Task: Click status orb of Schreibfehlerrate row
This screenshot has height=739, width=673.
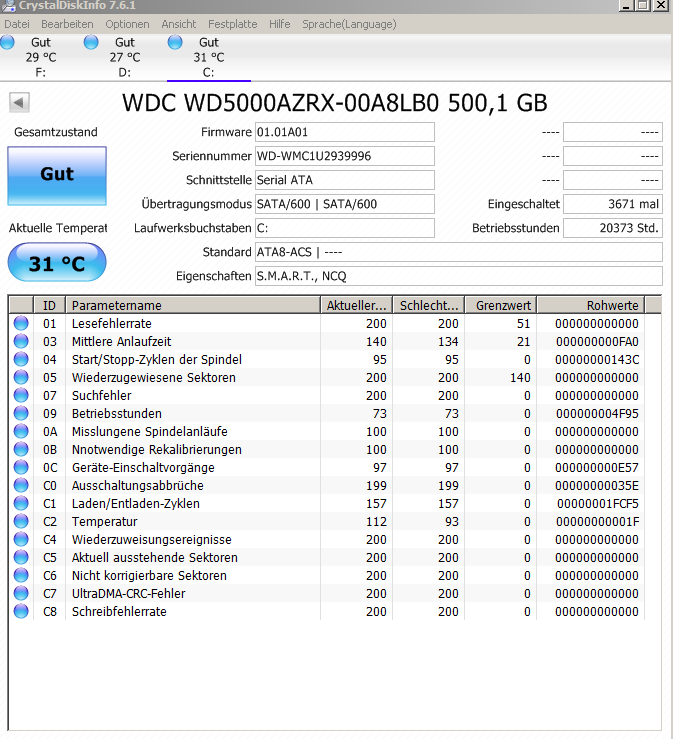Action: [21, 611]
